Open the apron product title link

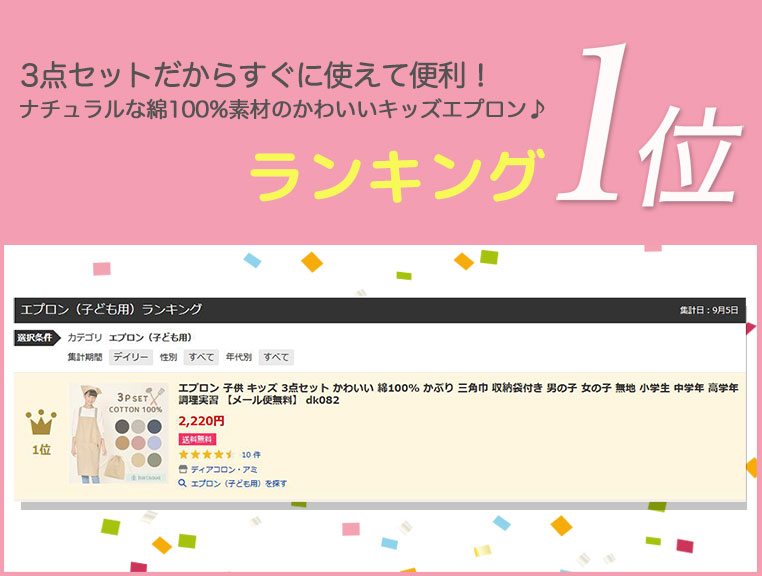[x=458, y=394]
